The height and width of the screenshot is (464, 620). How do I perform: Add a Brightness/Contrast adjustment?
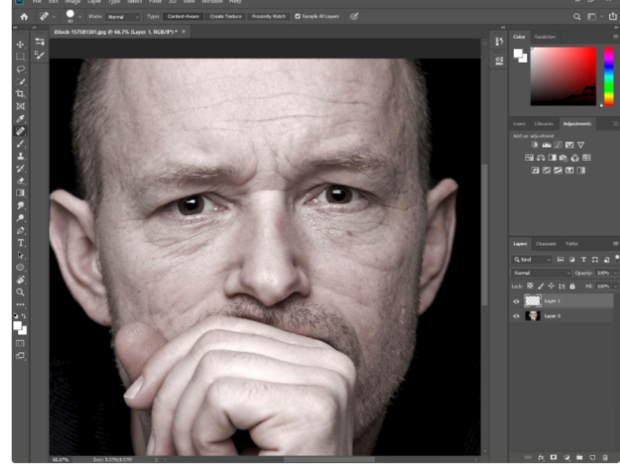535,145
